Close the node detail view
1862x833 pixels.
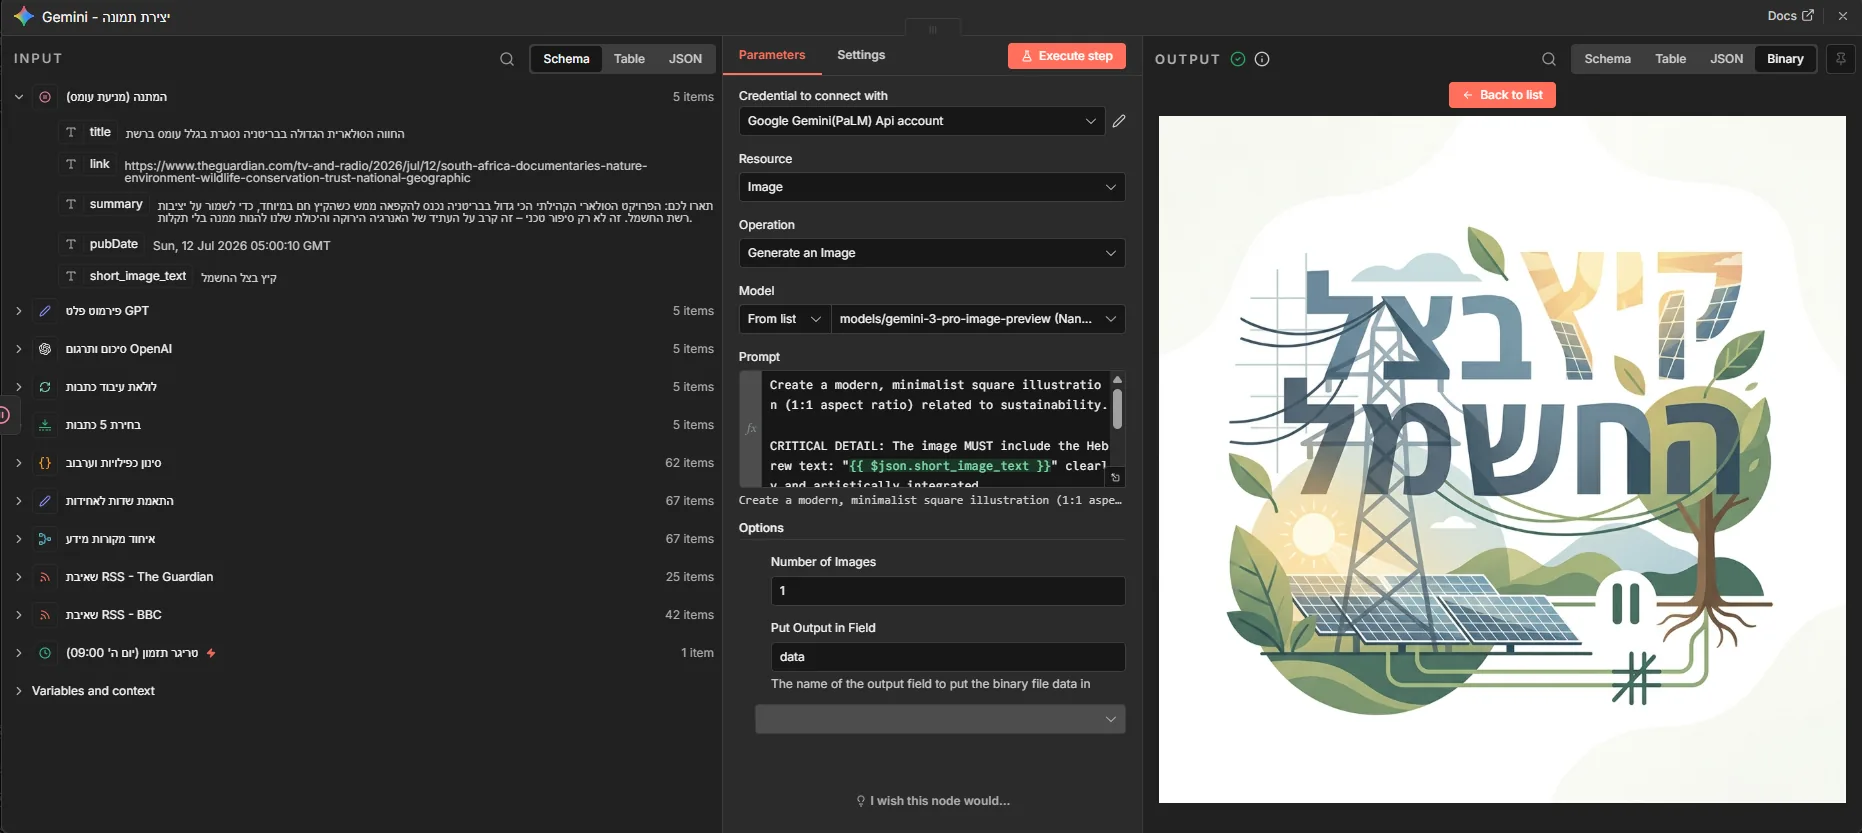pos(1843,16)
